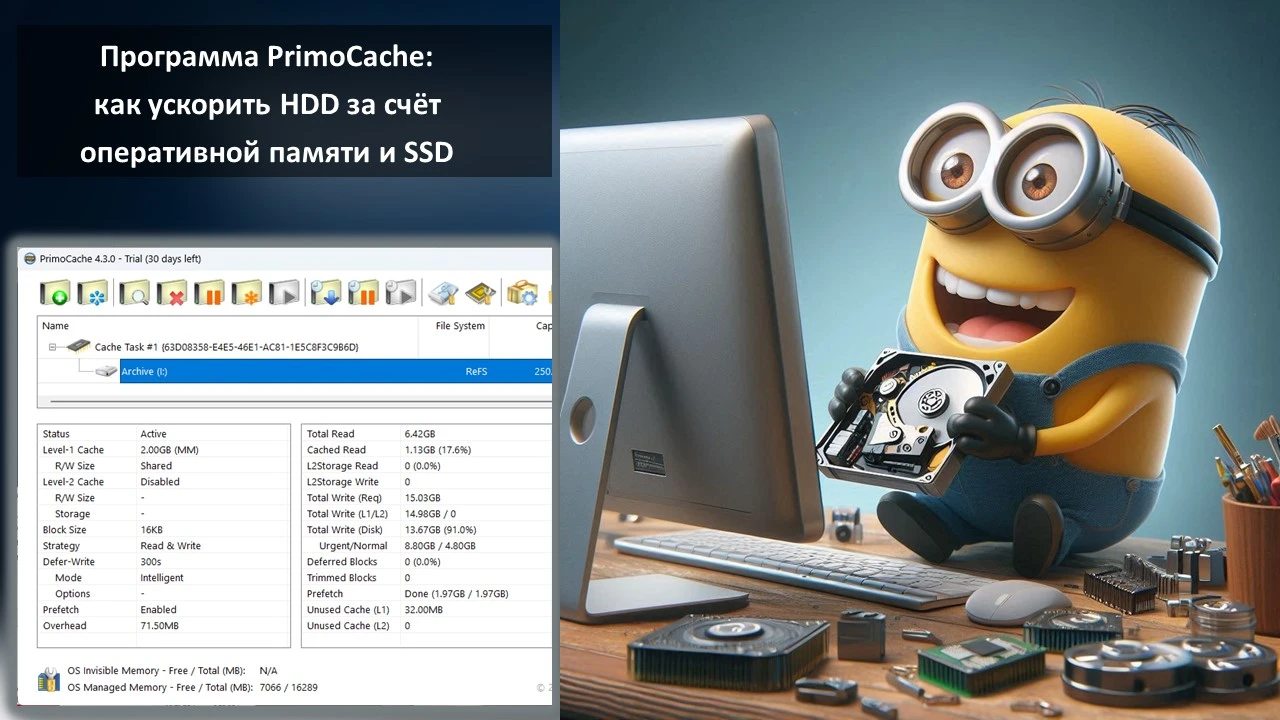Image resolution: width=1280 pixels, height=720 pixels.
Task: Click the Trimmed Blocks label
Action: coord(342,578)
